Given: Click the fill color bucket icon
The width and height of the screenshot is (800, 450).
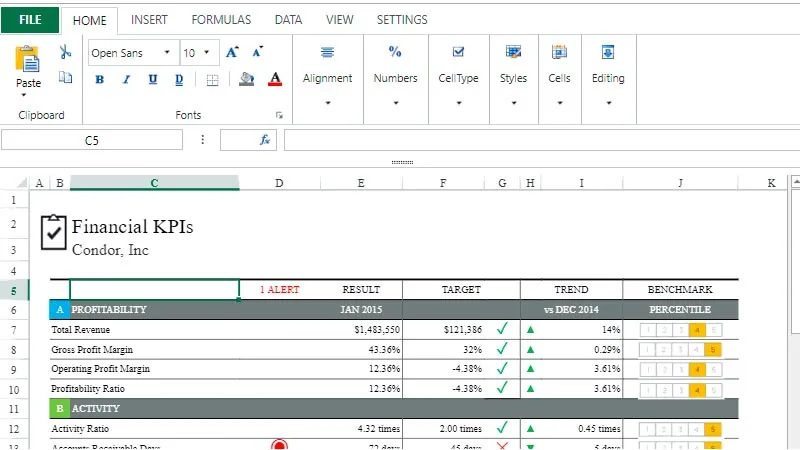Looking at the screenshot, I should tap(246, 79).
